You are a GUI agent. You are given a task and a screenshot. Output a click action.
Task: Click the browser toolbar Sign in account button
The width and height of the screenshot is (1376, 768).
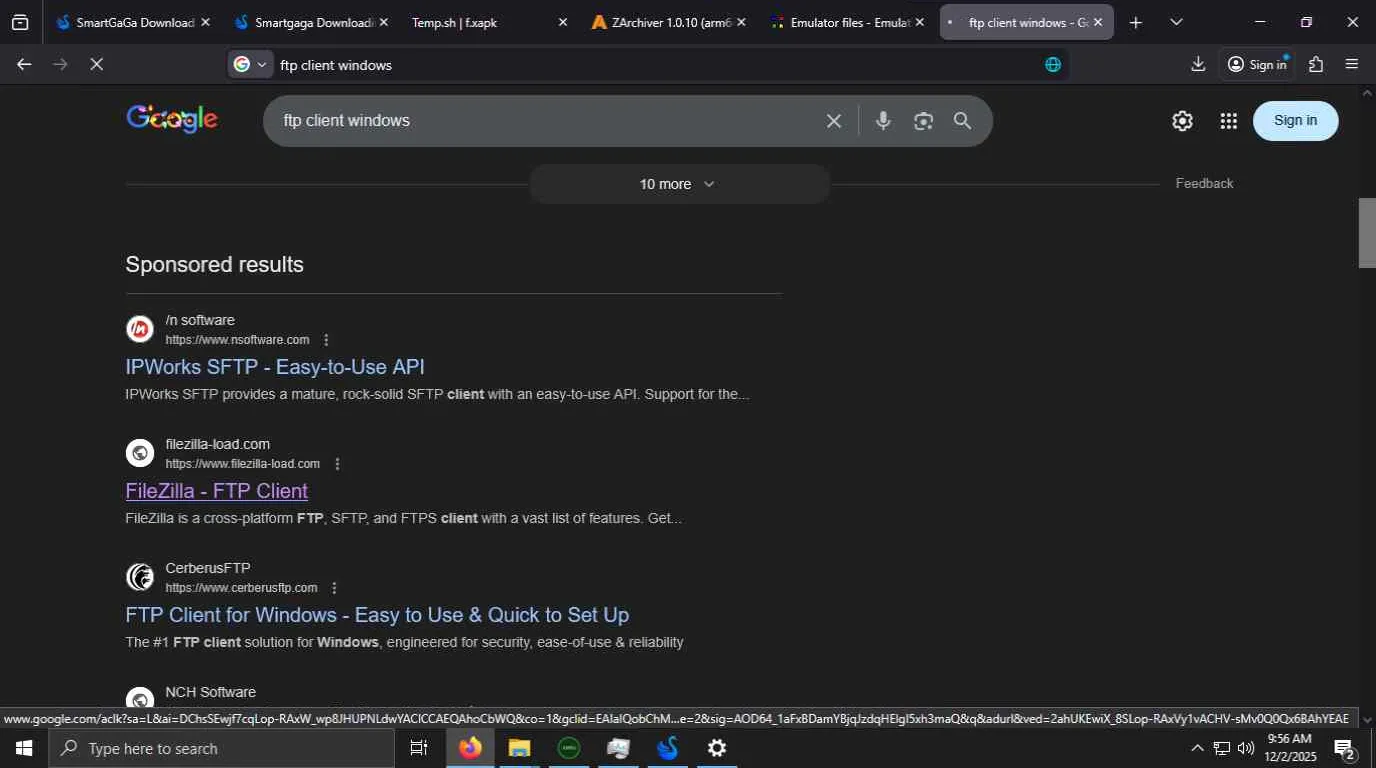pyautogui.click(x=1257, y=64)
